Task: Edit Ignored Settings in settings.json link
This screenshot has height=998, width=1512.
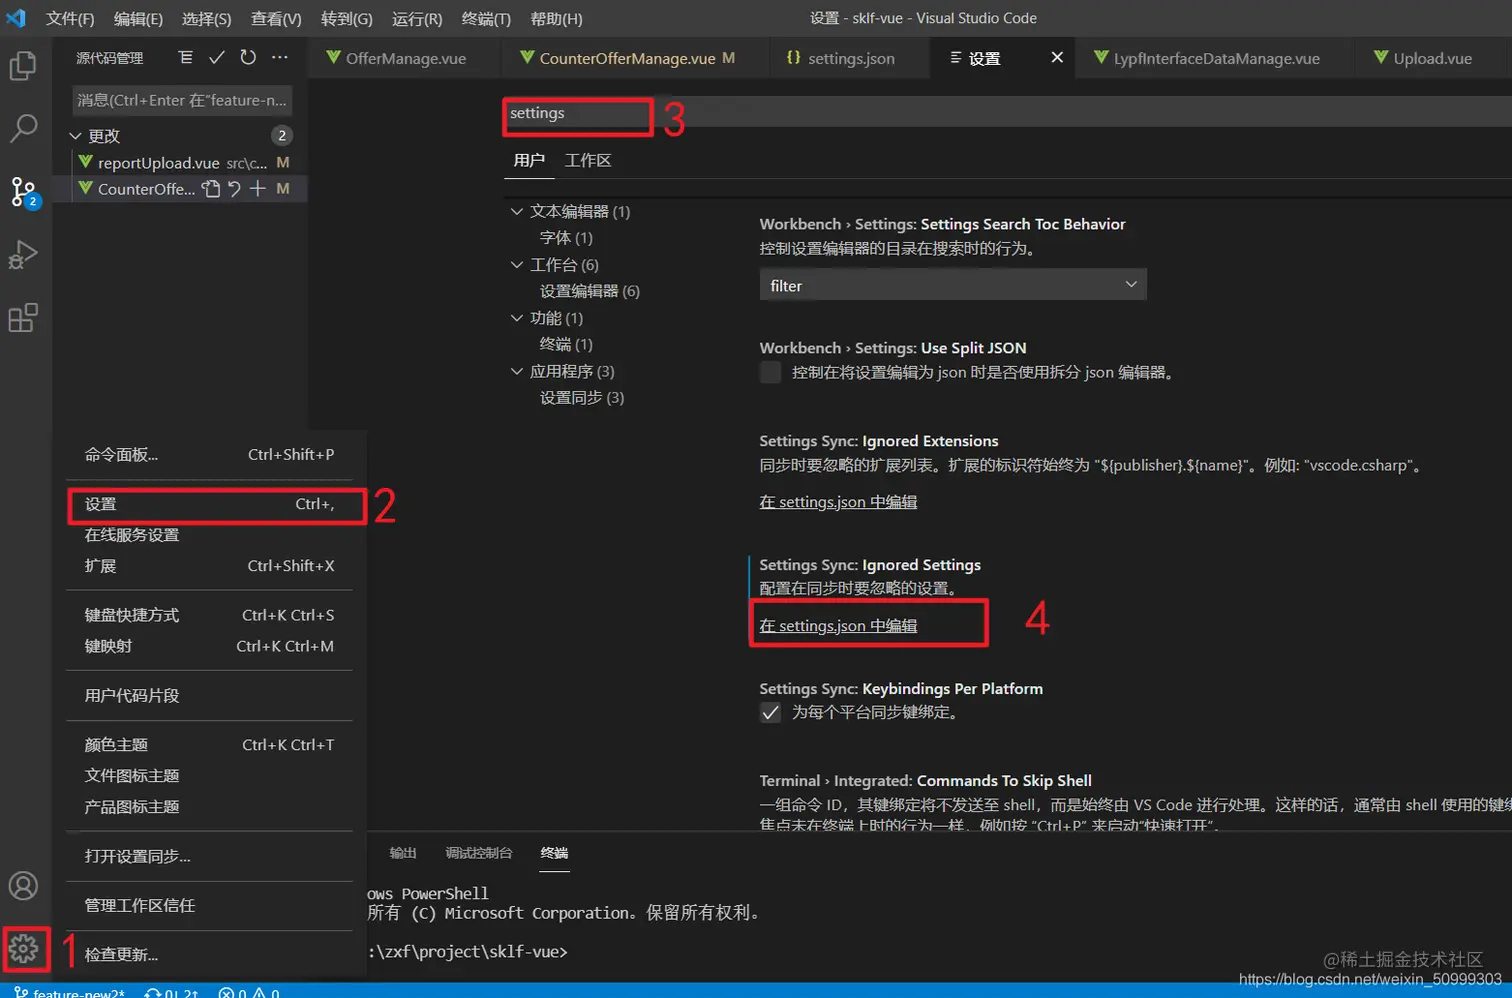Action: click(838, 626)
